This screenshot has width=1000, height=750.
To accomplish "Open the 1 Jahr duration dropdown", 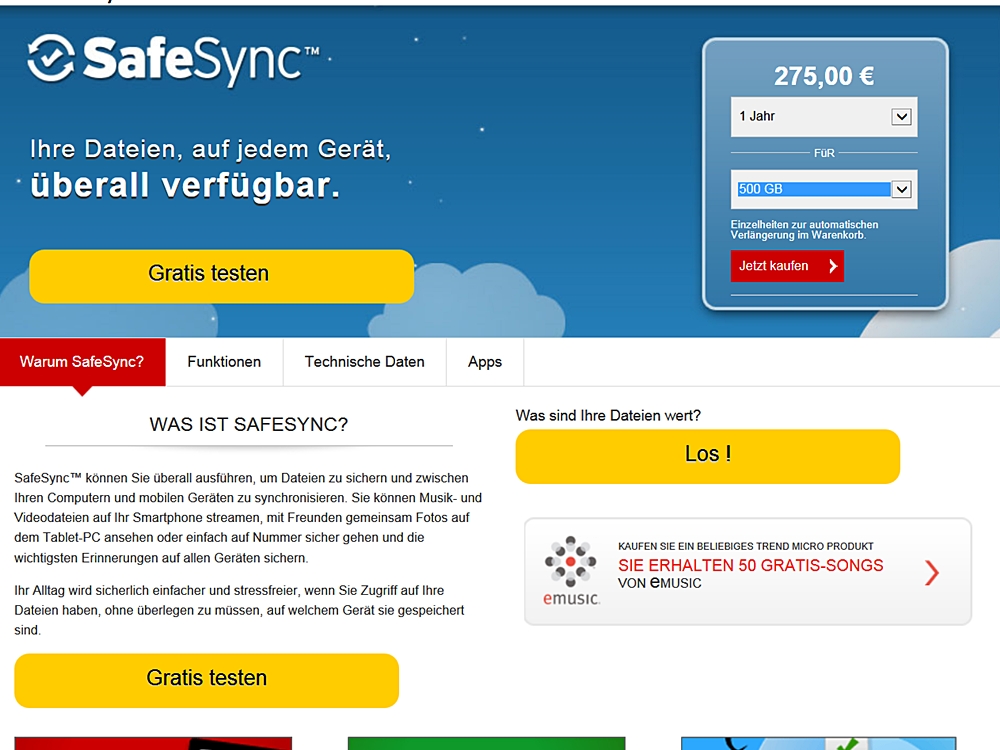I will [824, 117].
